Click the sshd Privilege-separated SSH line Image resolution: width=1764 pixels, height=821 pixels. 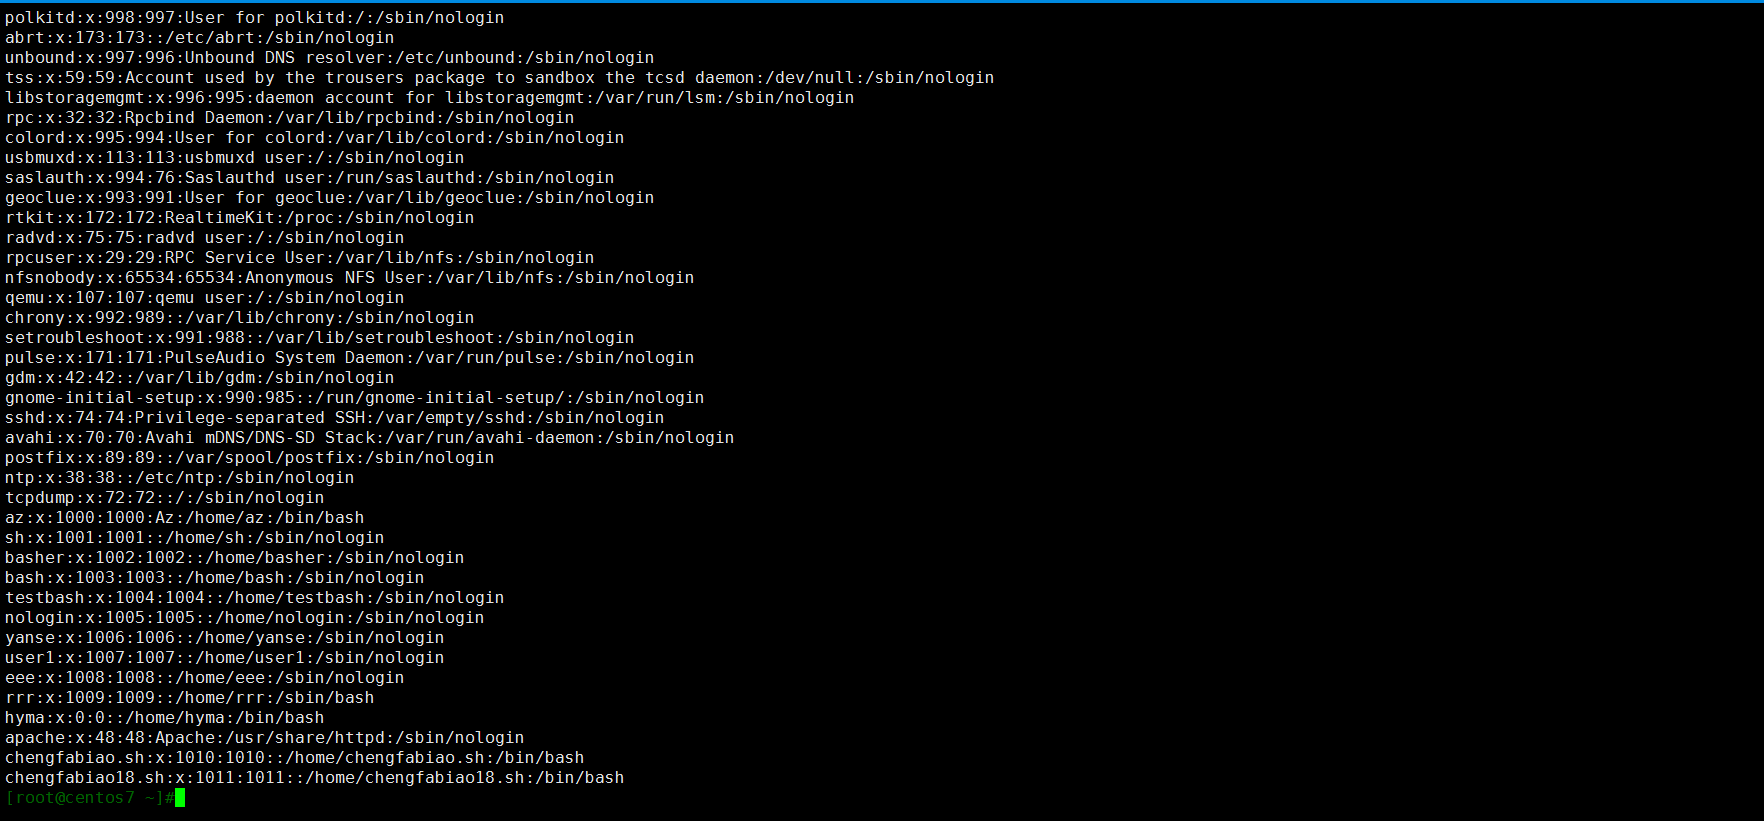[x=335, y=418]
